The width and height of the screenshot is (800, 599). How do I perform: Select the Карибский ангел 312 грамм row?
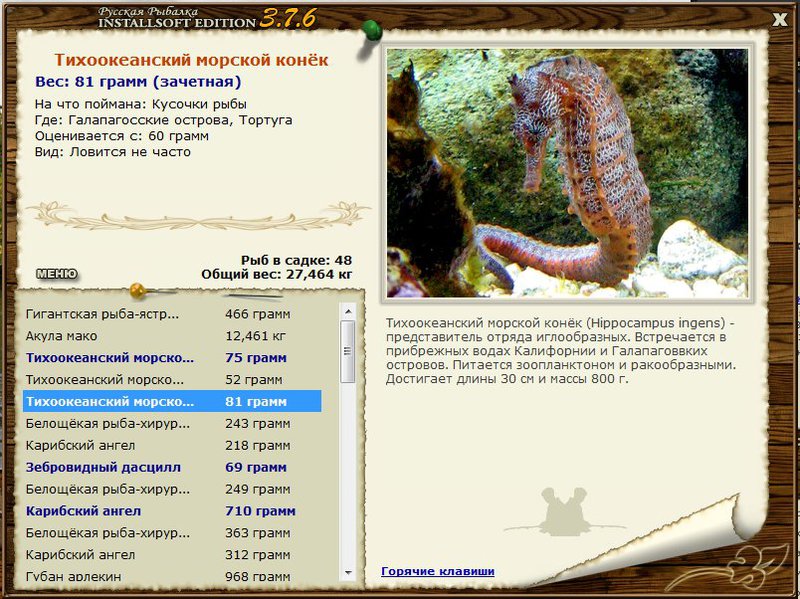pyautogui.click(x=172, y=555)
